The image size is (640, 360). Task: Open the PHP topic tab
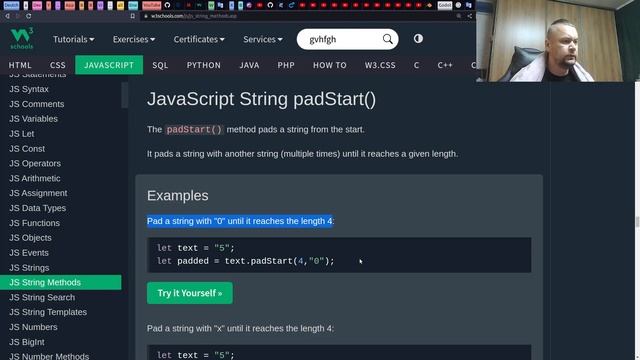[286, 65]
